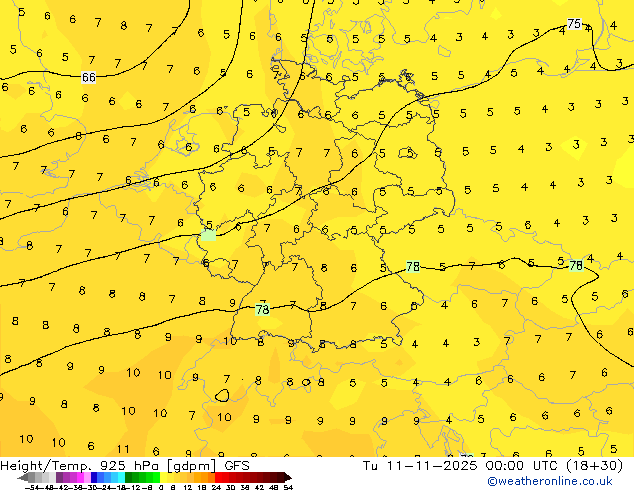Click the "Height/Temp. 925 hPa [gdpm] GFS" title
634x490 pixels.
[x=125, y=465]
